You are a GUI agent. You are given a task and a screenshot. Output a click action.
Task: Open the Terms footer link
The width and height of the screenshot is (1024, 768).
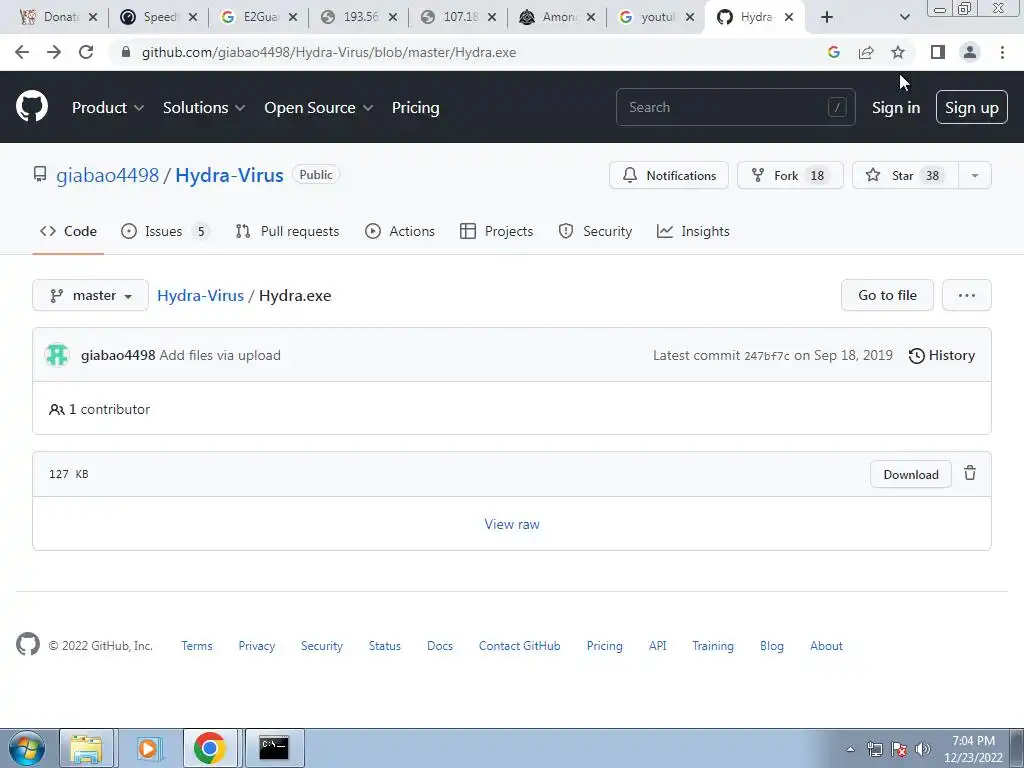pyautogui.click(x=197, y=646)
